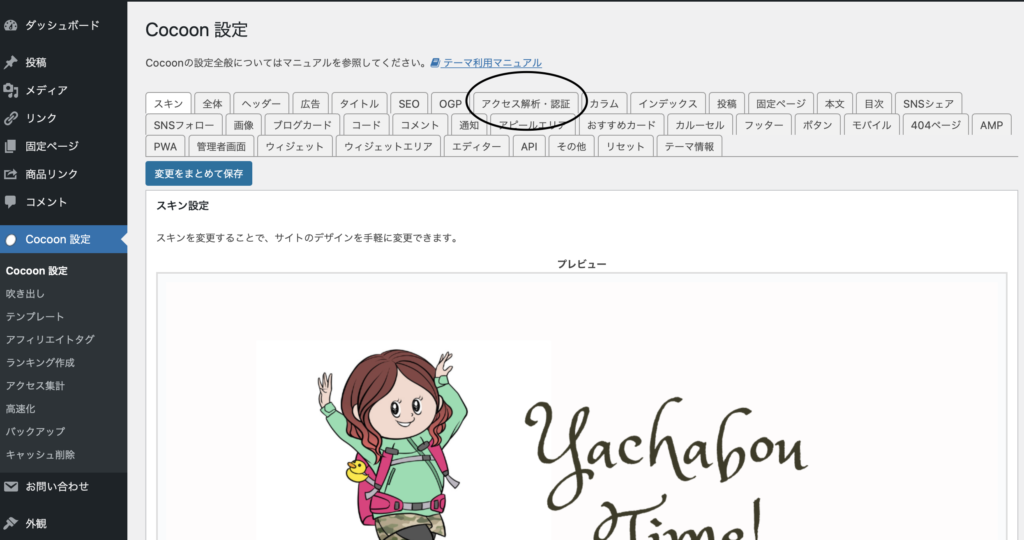Open the テーマ利用マニュアル link
This screenshot has height=540, width=1024.
coord(492,63)
